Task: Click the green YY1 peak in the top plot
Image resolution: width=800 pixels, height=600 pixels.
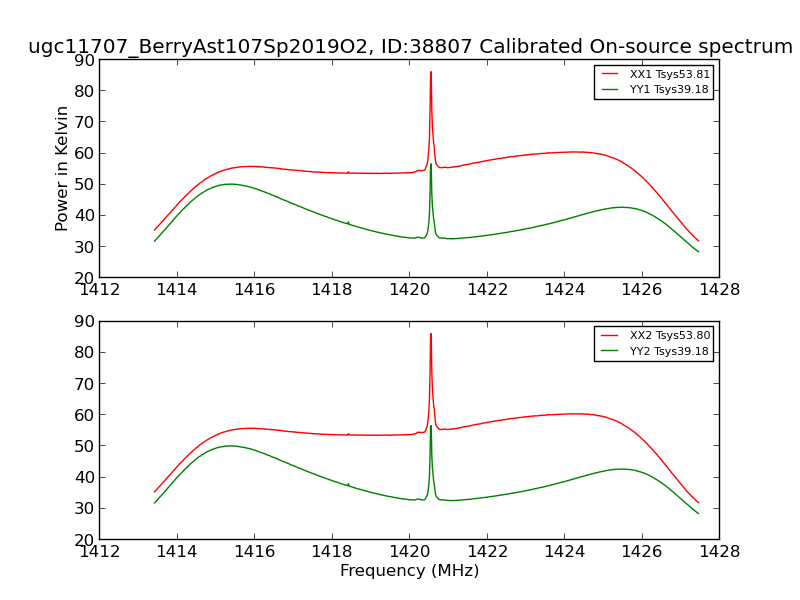Action: pyautogui.click(x=431, y=165)
